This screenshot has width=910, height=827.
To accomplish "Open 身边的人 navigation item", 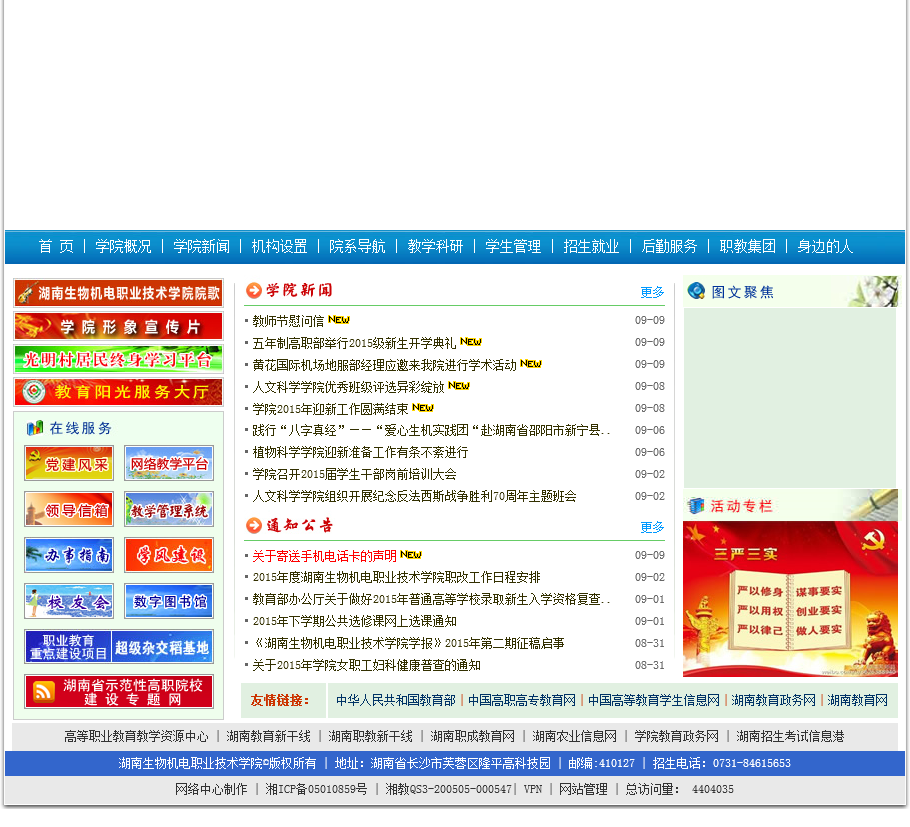I will click(x=825, y=247).
